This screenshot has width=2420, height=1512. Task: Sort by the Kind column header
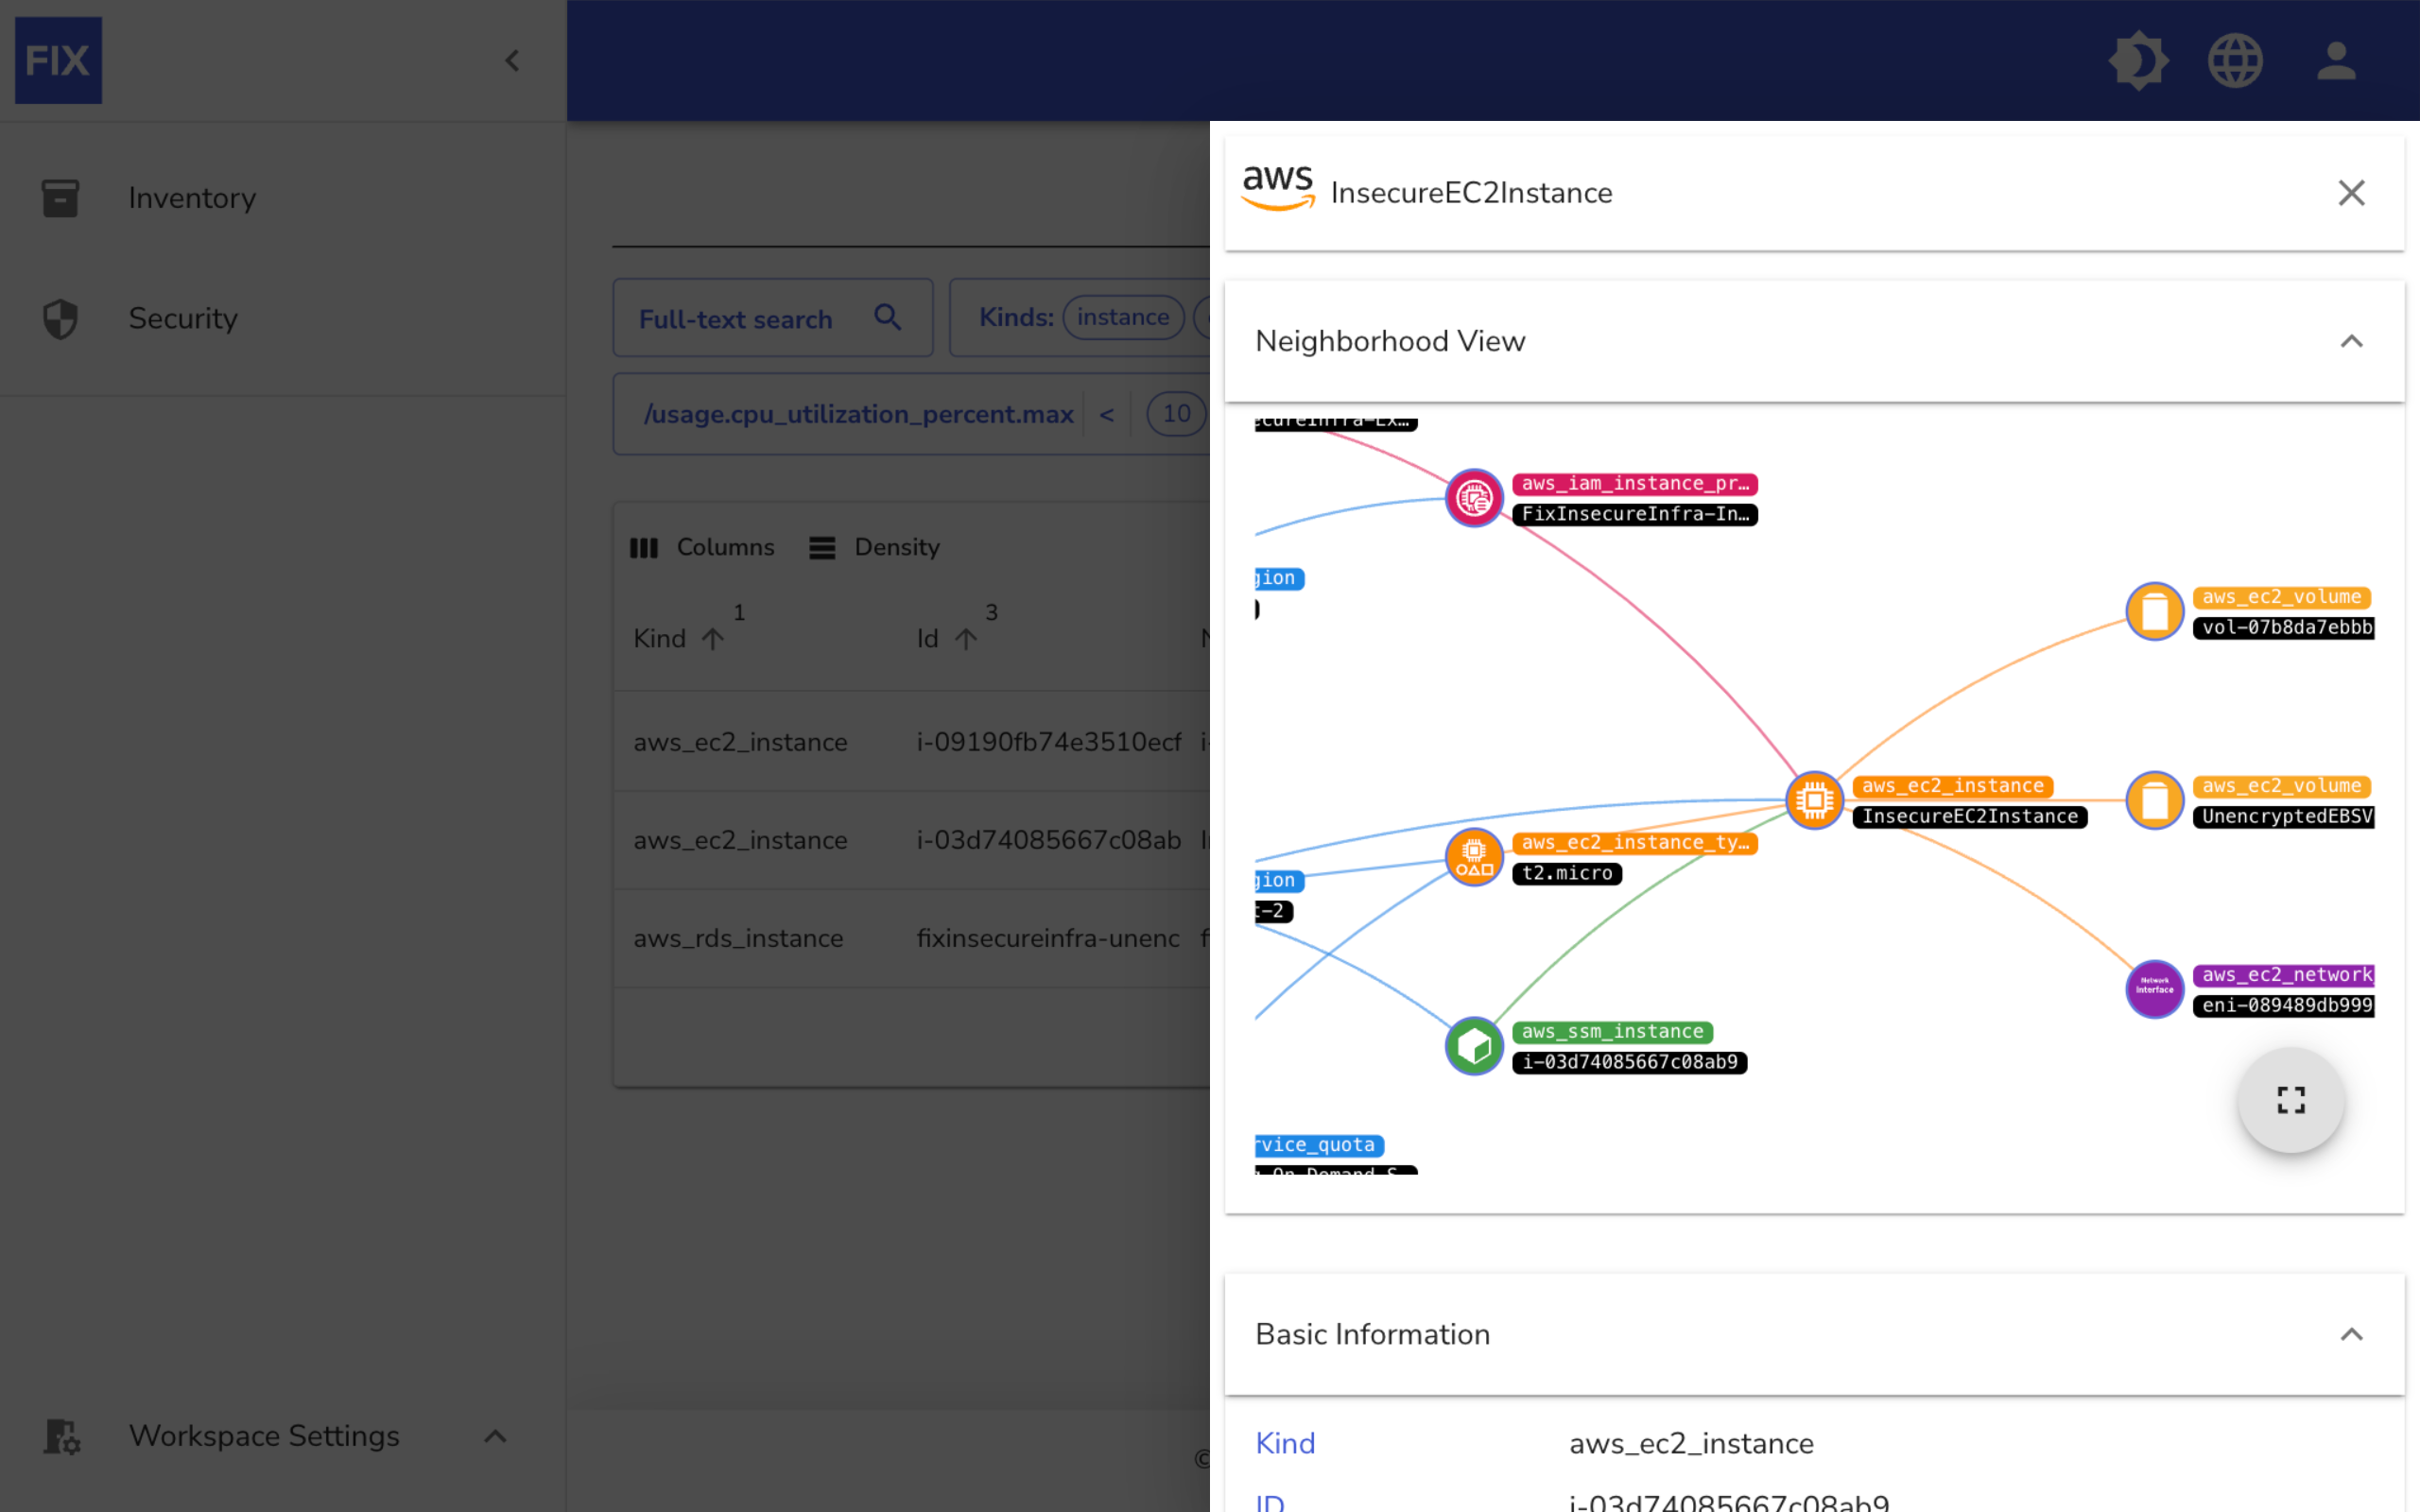click(x=660, y=638)
